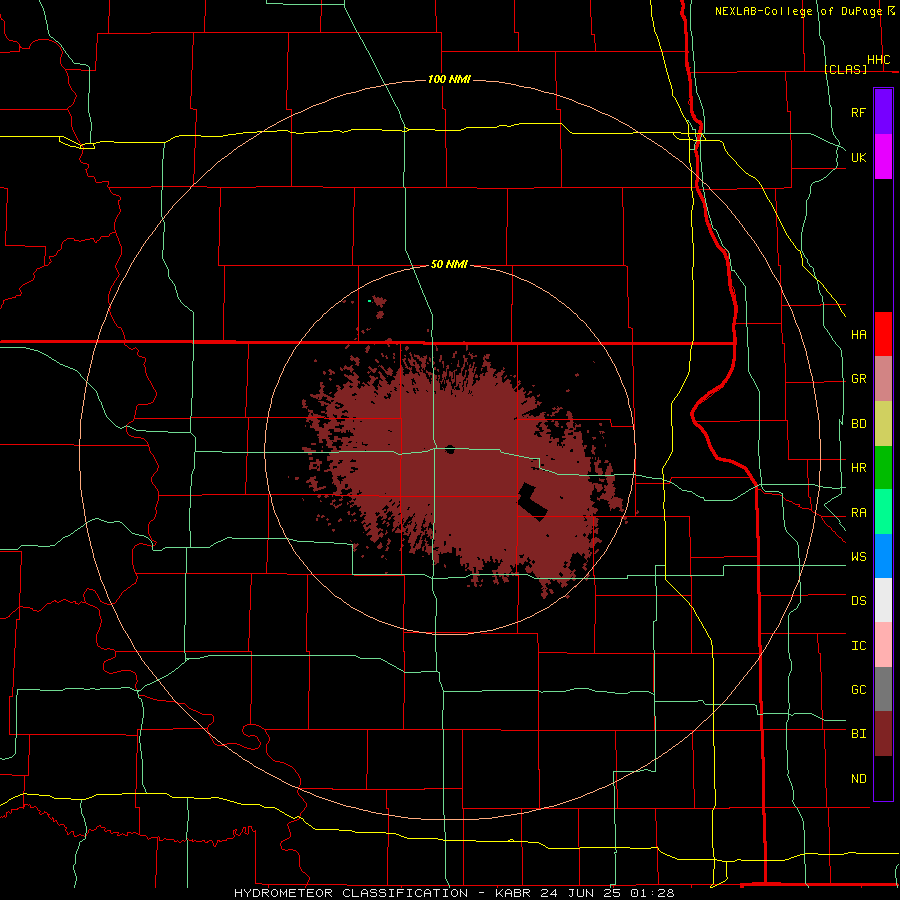Click the IC pink legend color swatch
This screenshot has height=900, width=900.
tap(883, 645)
